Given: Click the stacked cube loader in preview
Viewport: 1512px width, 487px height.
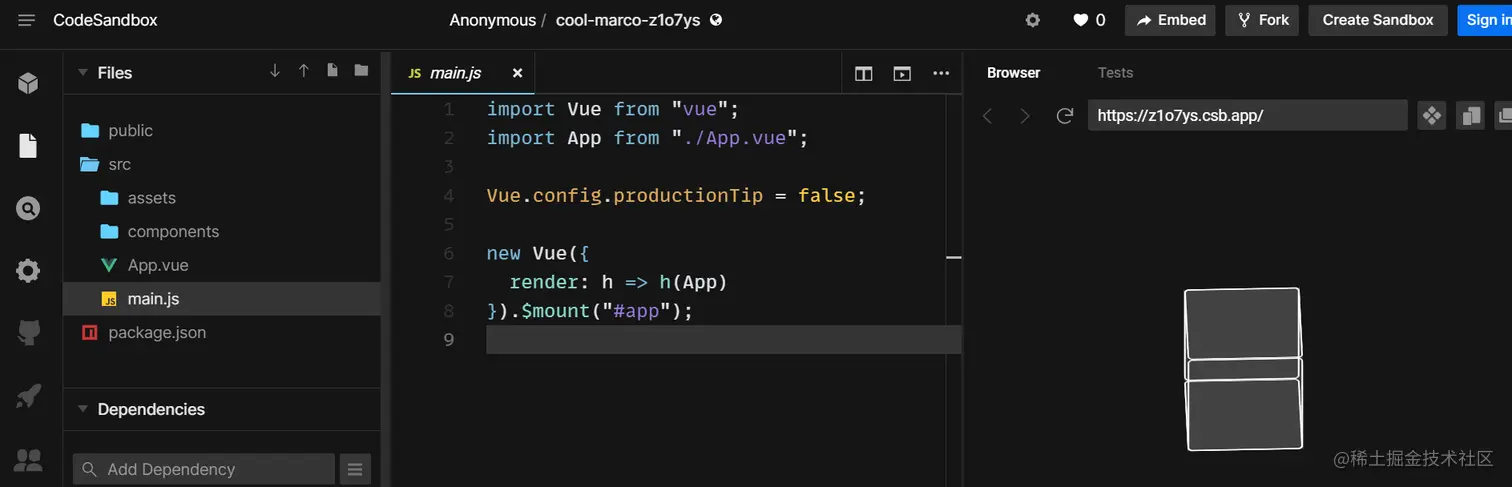Looking at the screenshot, I should click(1244, 369).
